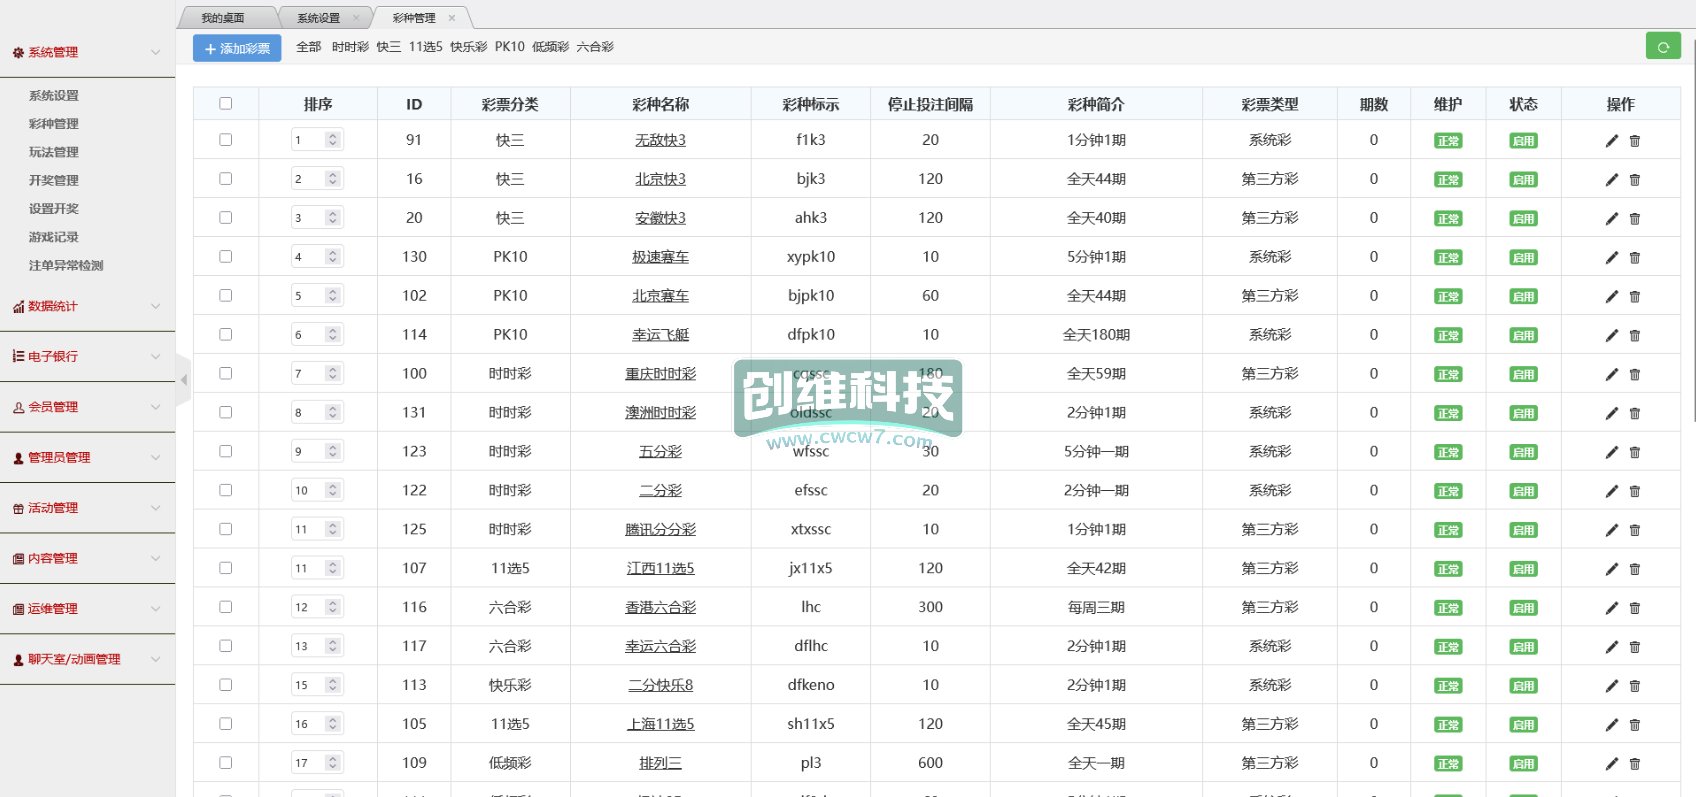1696x797 pixels.
Task: Open the 开奖管理 sidebar link
Action: coord(54,180)
